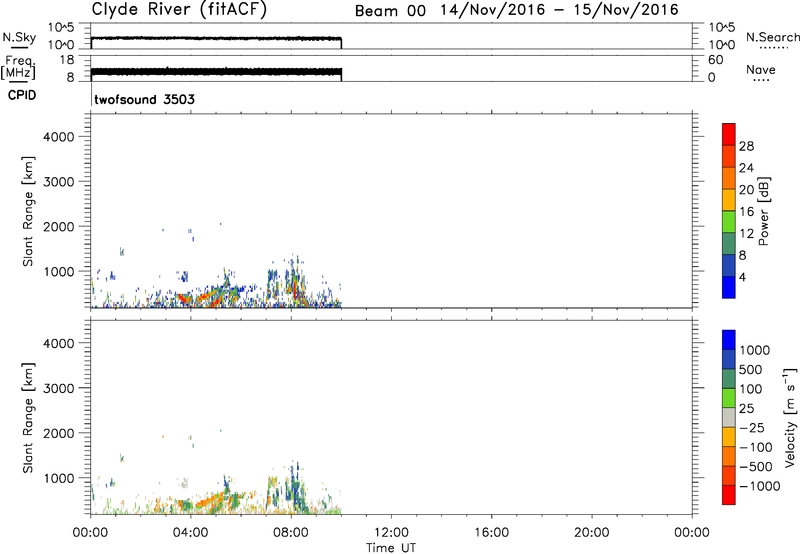Viewport: 800px width, 554px height.
Task: Click the '1000' velocity colorbar value
Action: pos(755,350)
